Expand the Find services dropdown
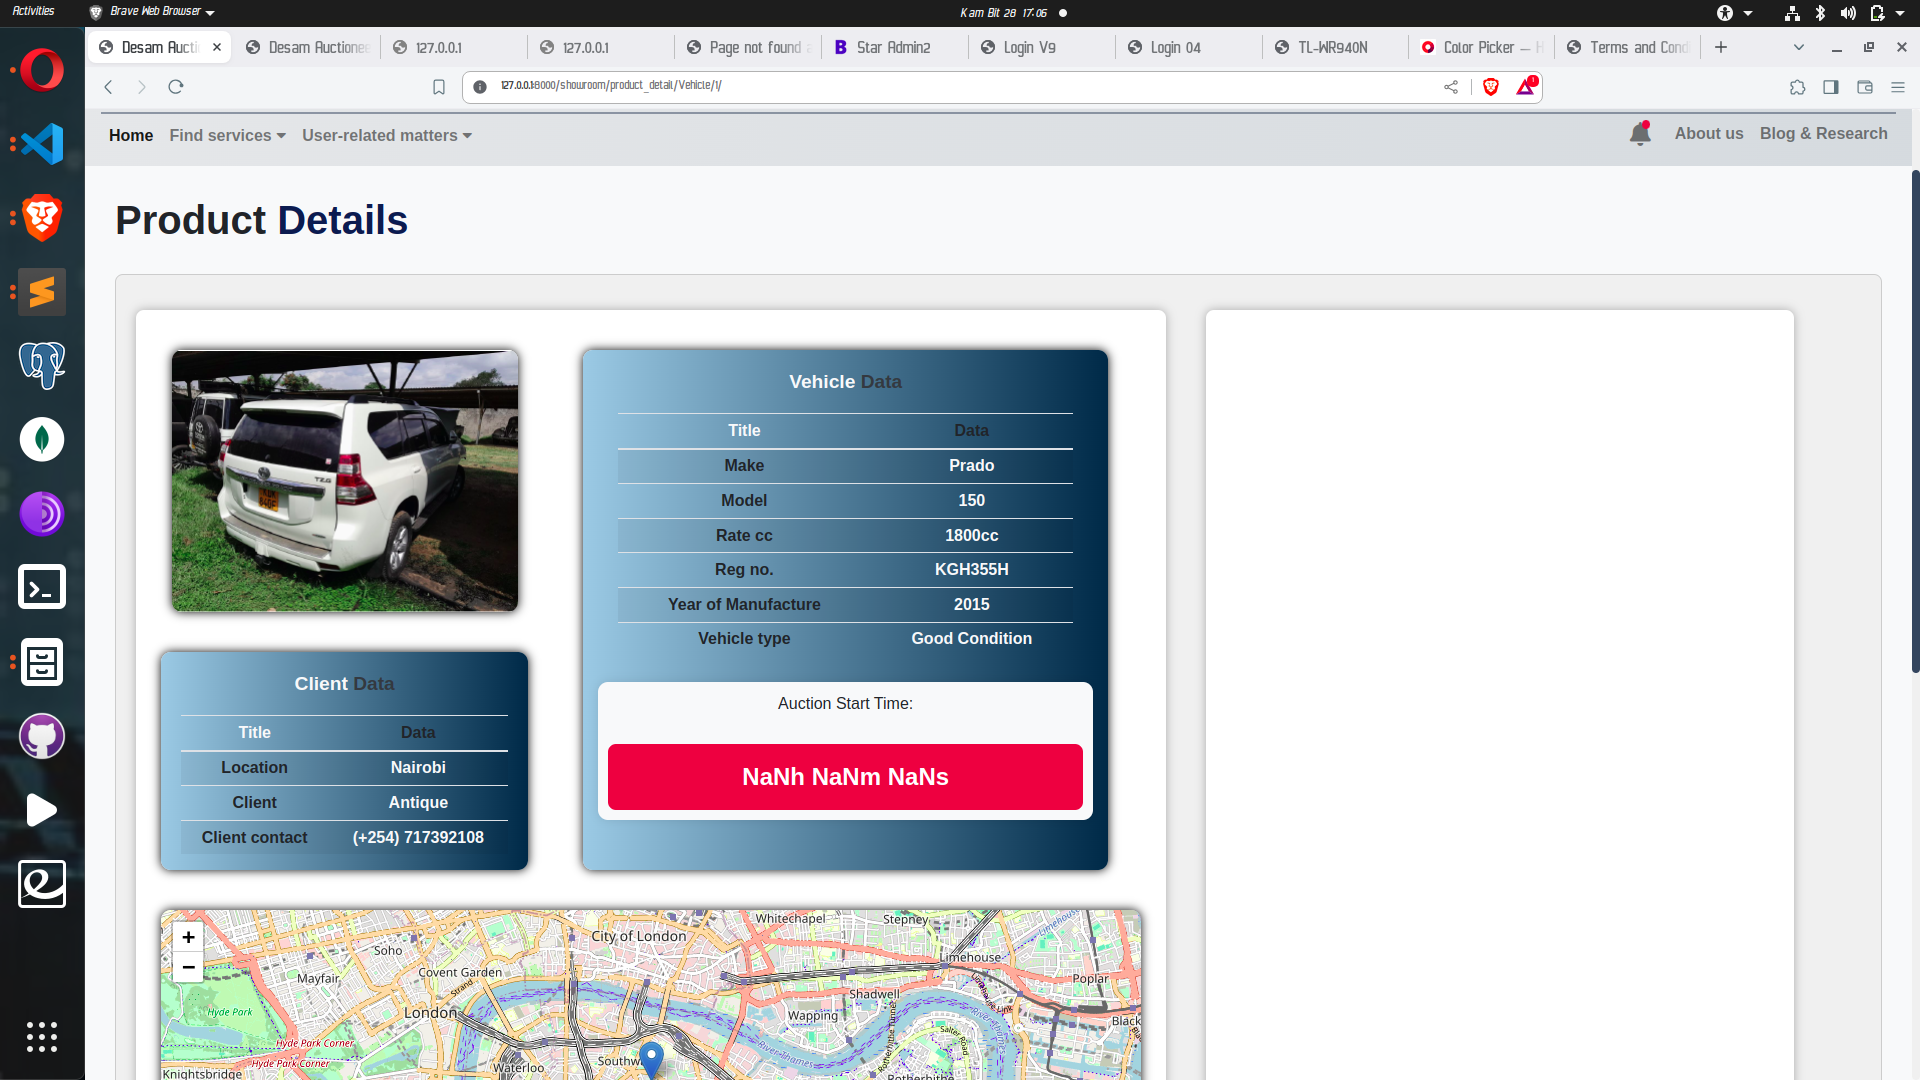 click(x=227, y=135)
